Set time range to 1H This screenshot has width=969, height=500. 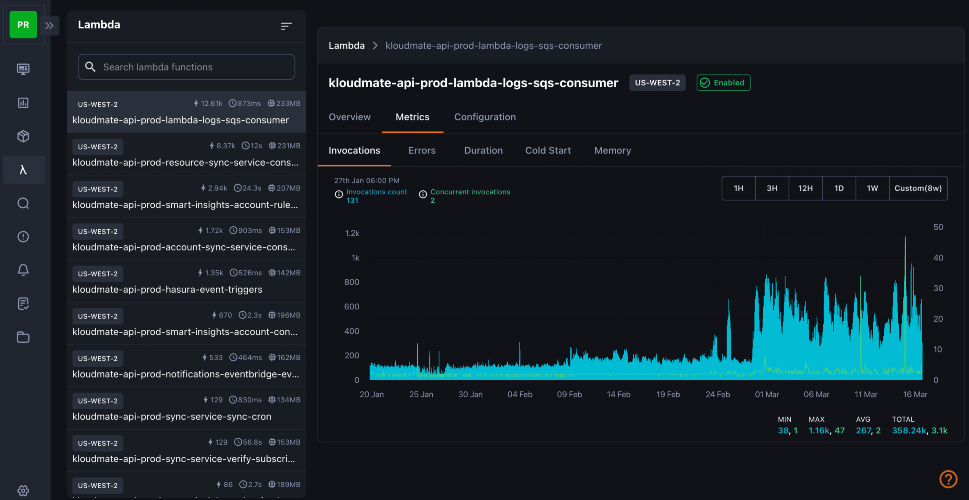click(x=738, y=189)
